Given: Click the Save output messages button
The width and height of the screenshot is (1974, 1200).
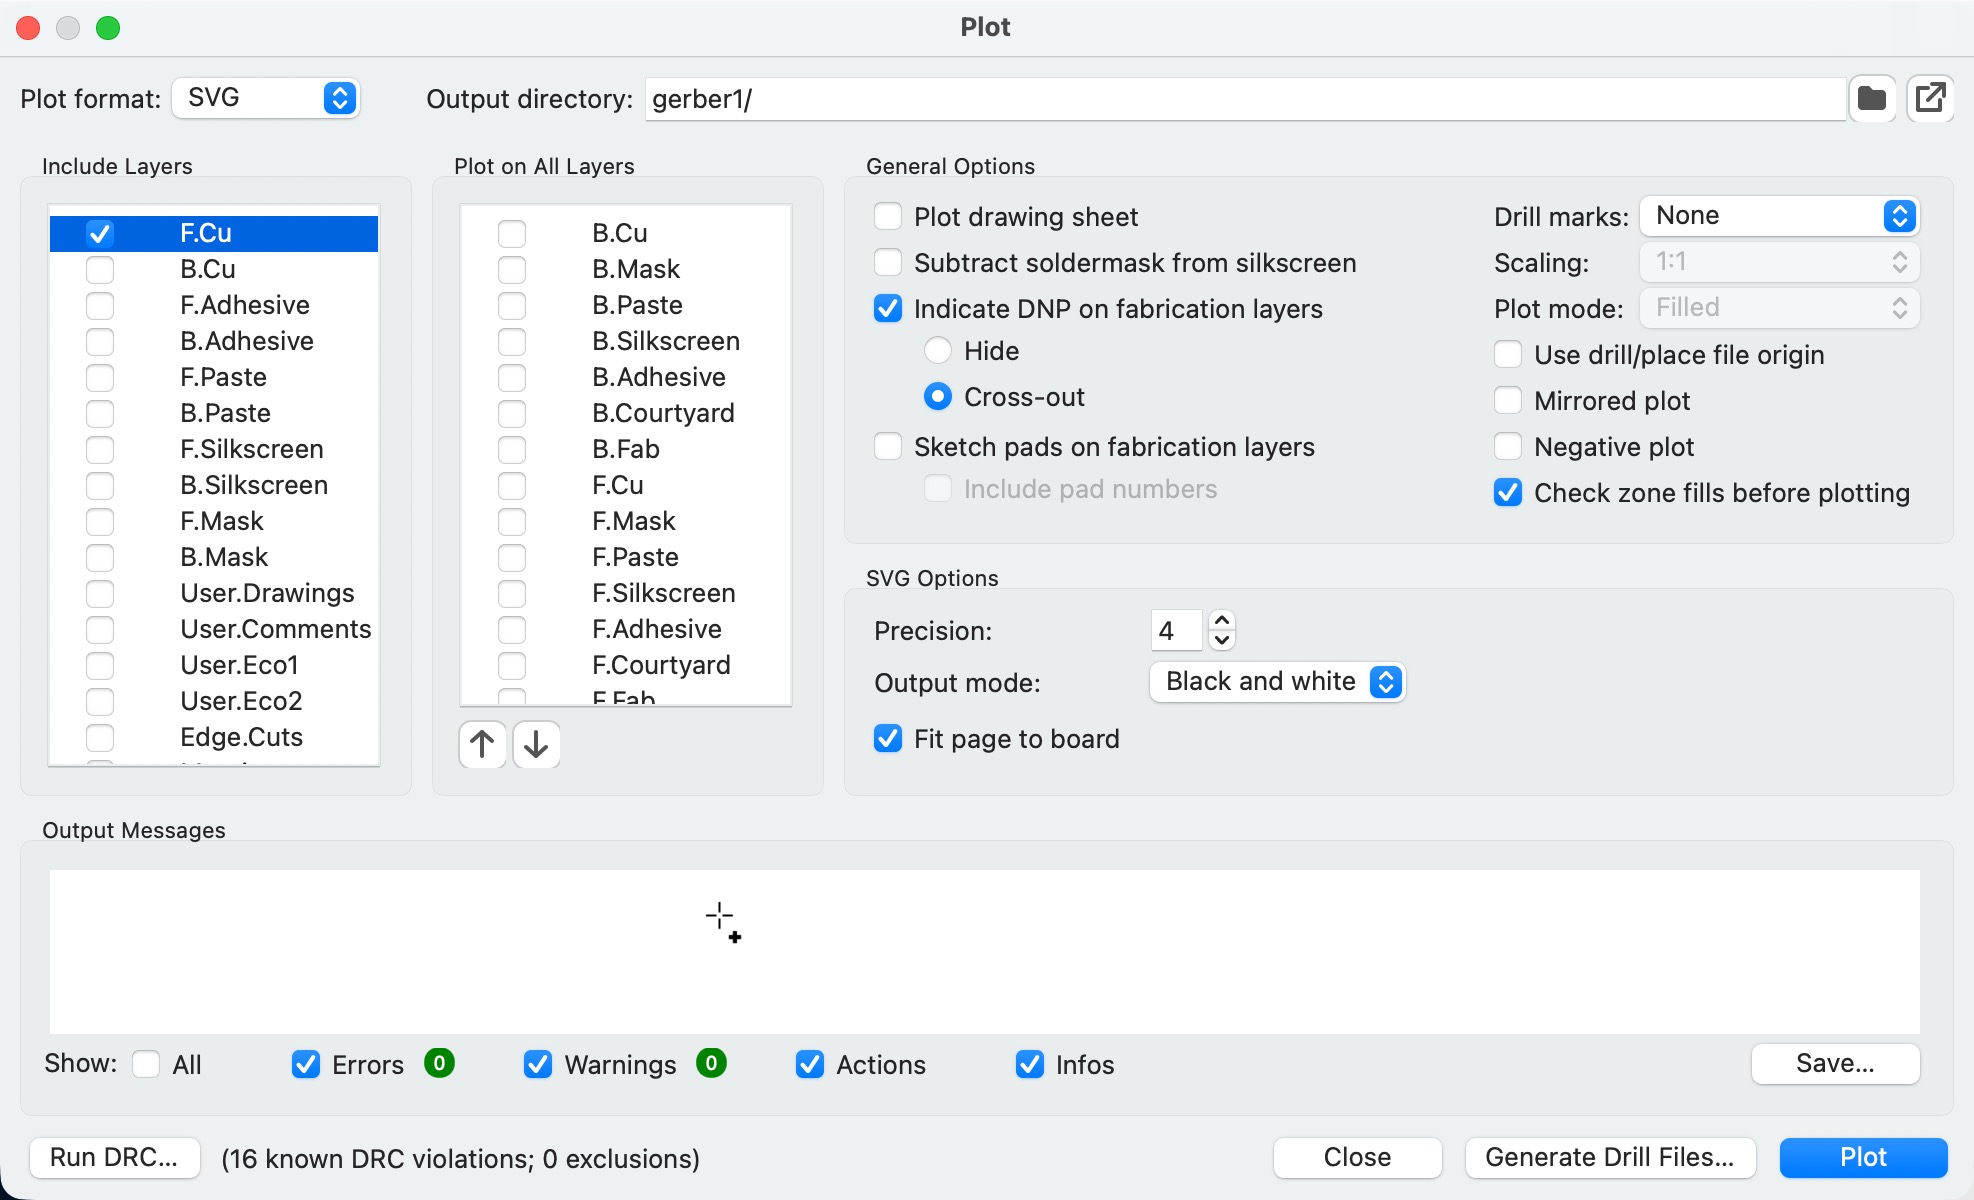Looking at the screenshot, I should point(1835,1063).
